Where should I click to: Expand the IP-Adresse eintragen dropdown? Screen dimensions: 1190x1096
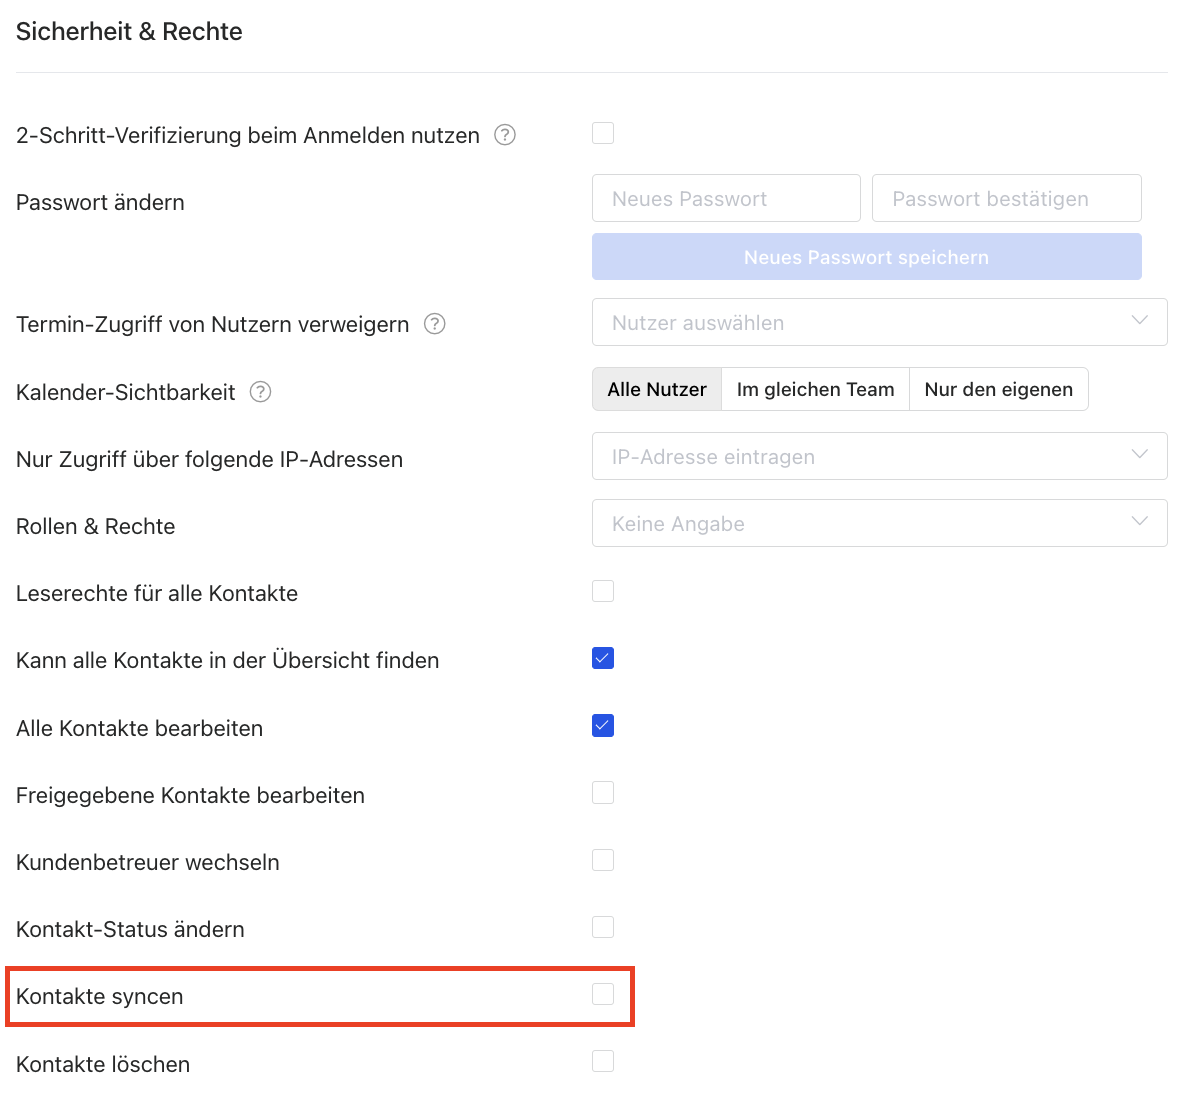tap(879, 457)
